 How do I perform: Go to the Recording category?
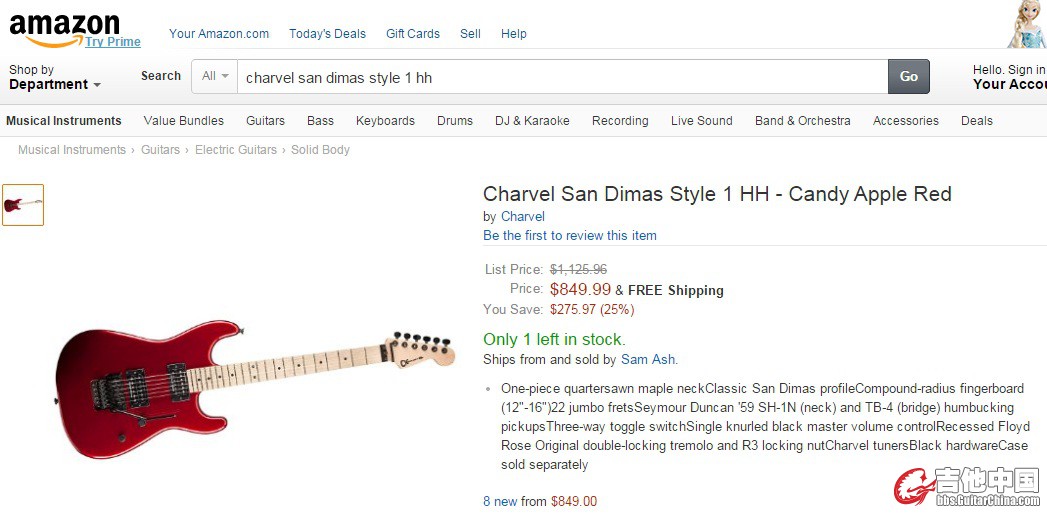[x=620, y=121]
